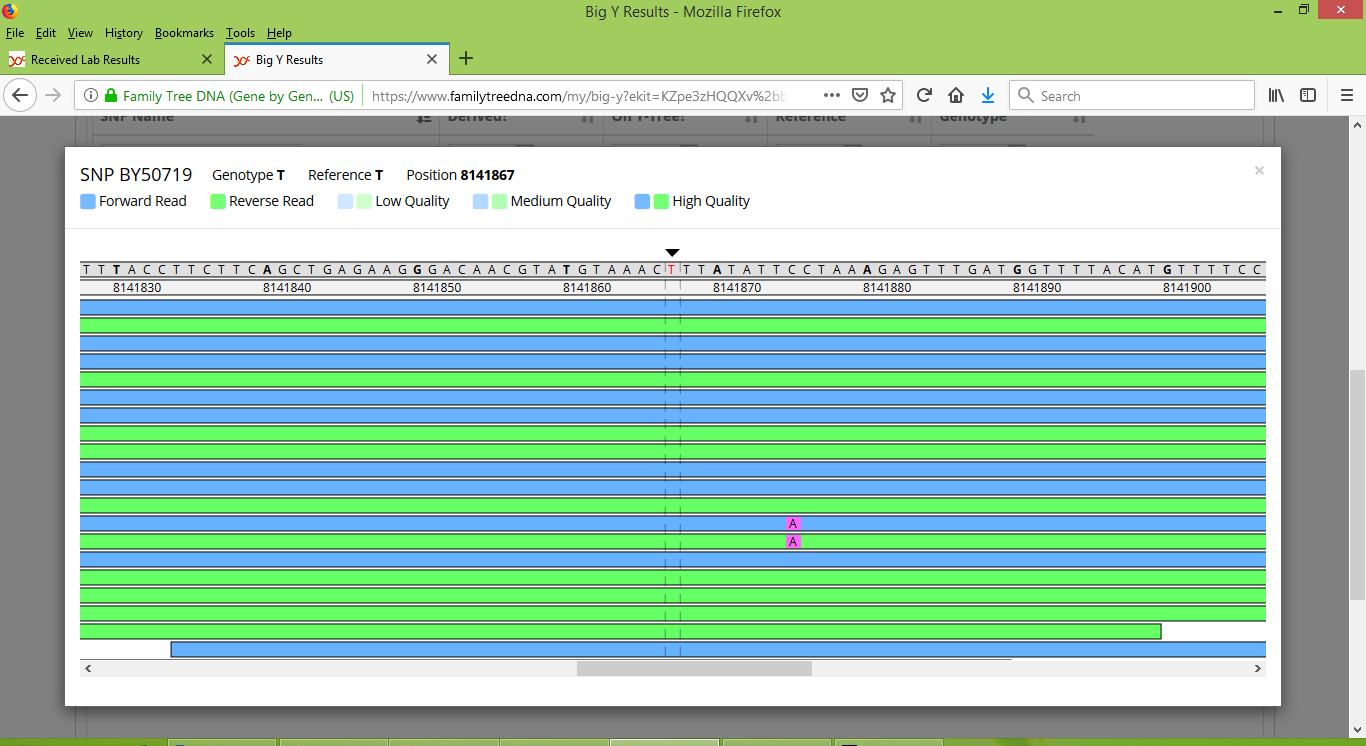Open the downloads panel arrow
Viewport: 1366px width, 746px height.
coord(988,95)
